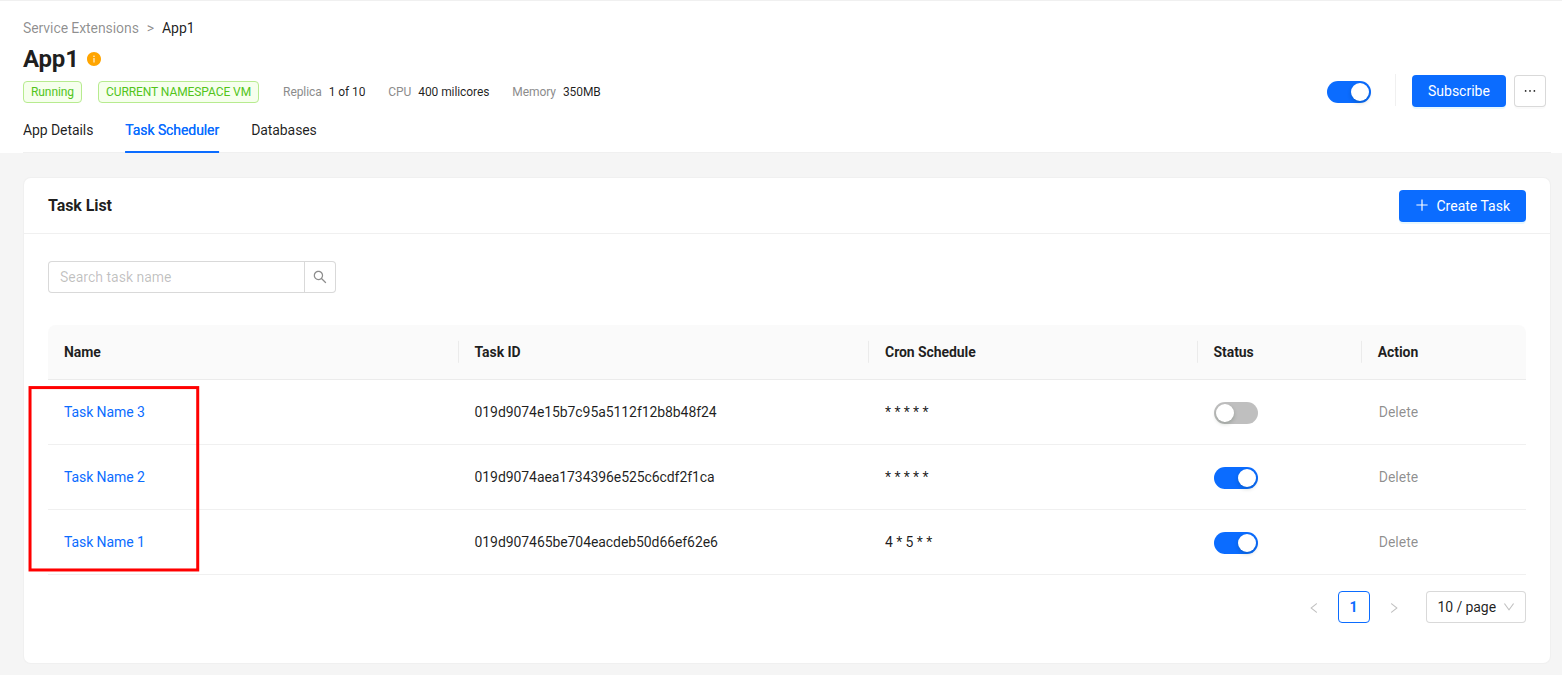Disable the Task Name 1 status switch
This screenshot has height=675, width=1562.
click(x=1235, y=543)
